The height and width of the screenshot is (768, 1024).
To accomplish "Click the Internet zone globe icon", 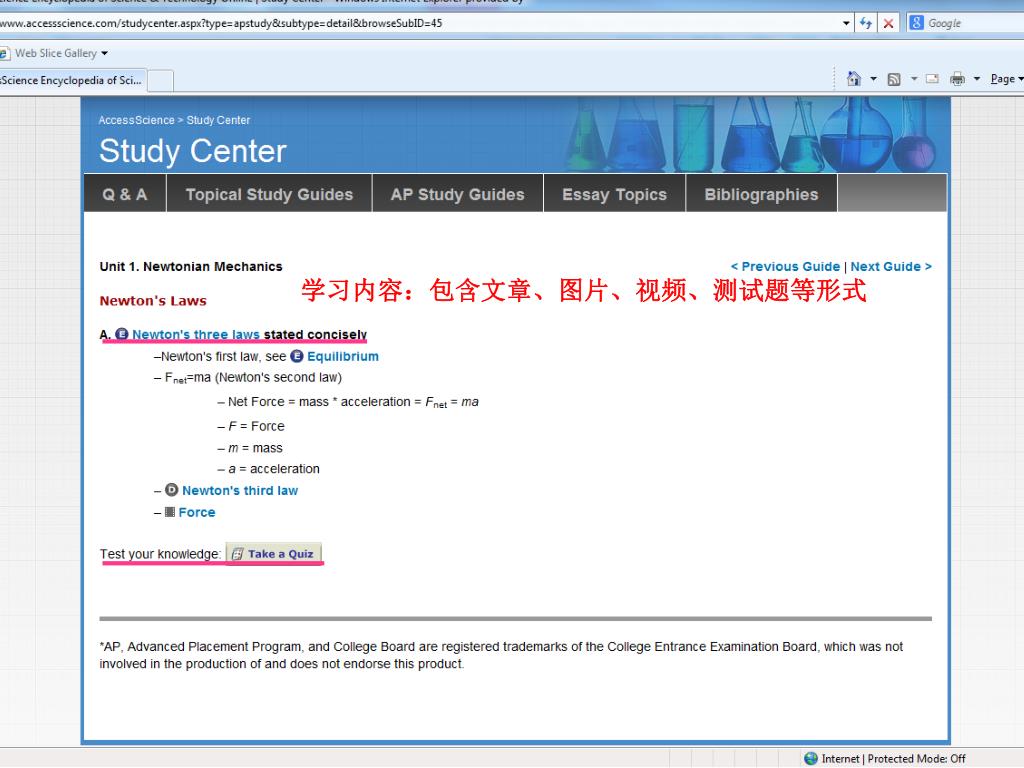I will click(811, 758).
